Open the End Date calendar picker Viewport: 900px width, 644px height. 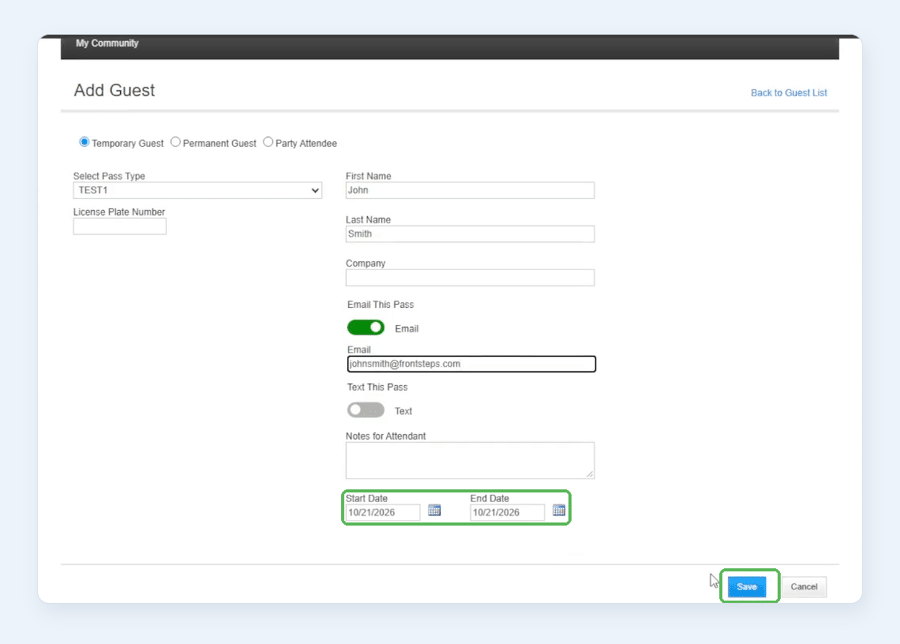[559, 510]
